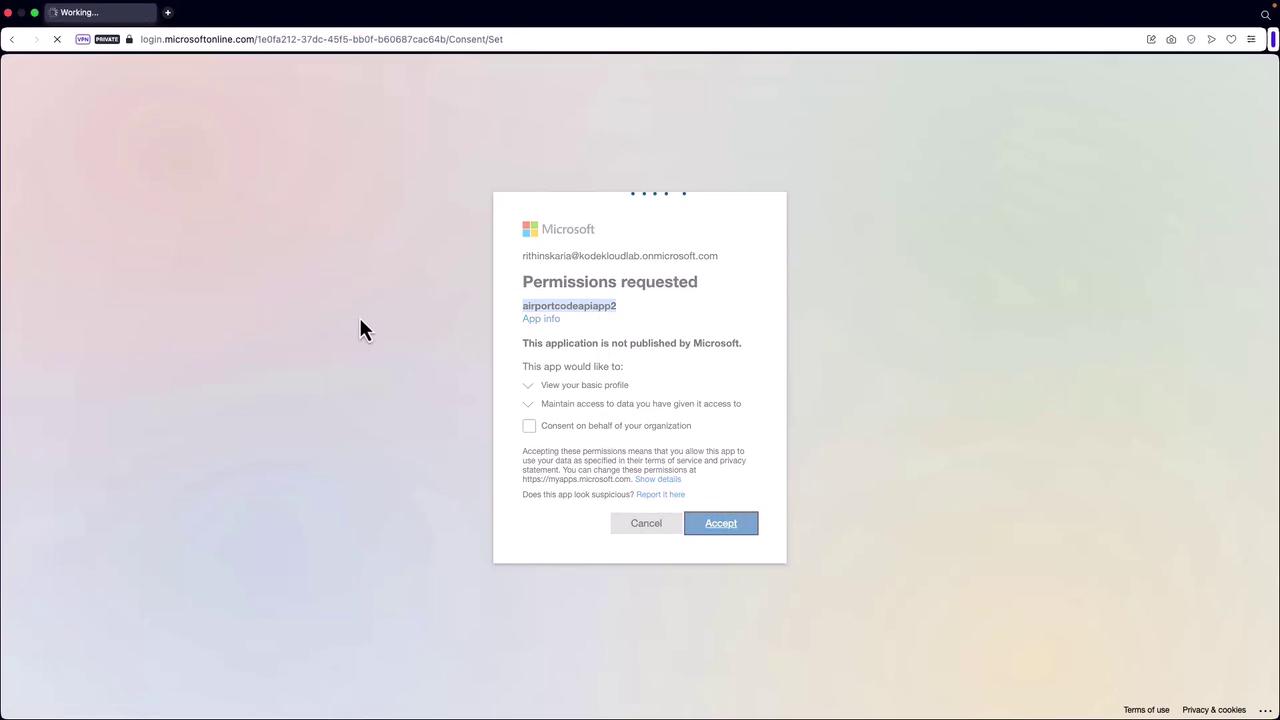Image resolution: width=1280 pixels, height=720 pixels.
Task: Open the privacy shield icon
Action: click(x=1191, y=39)
